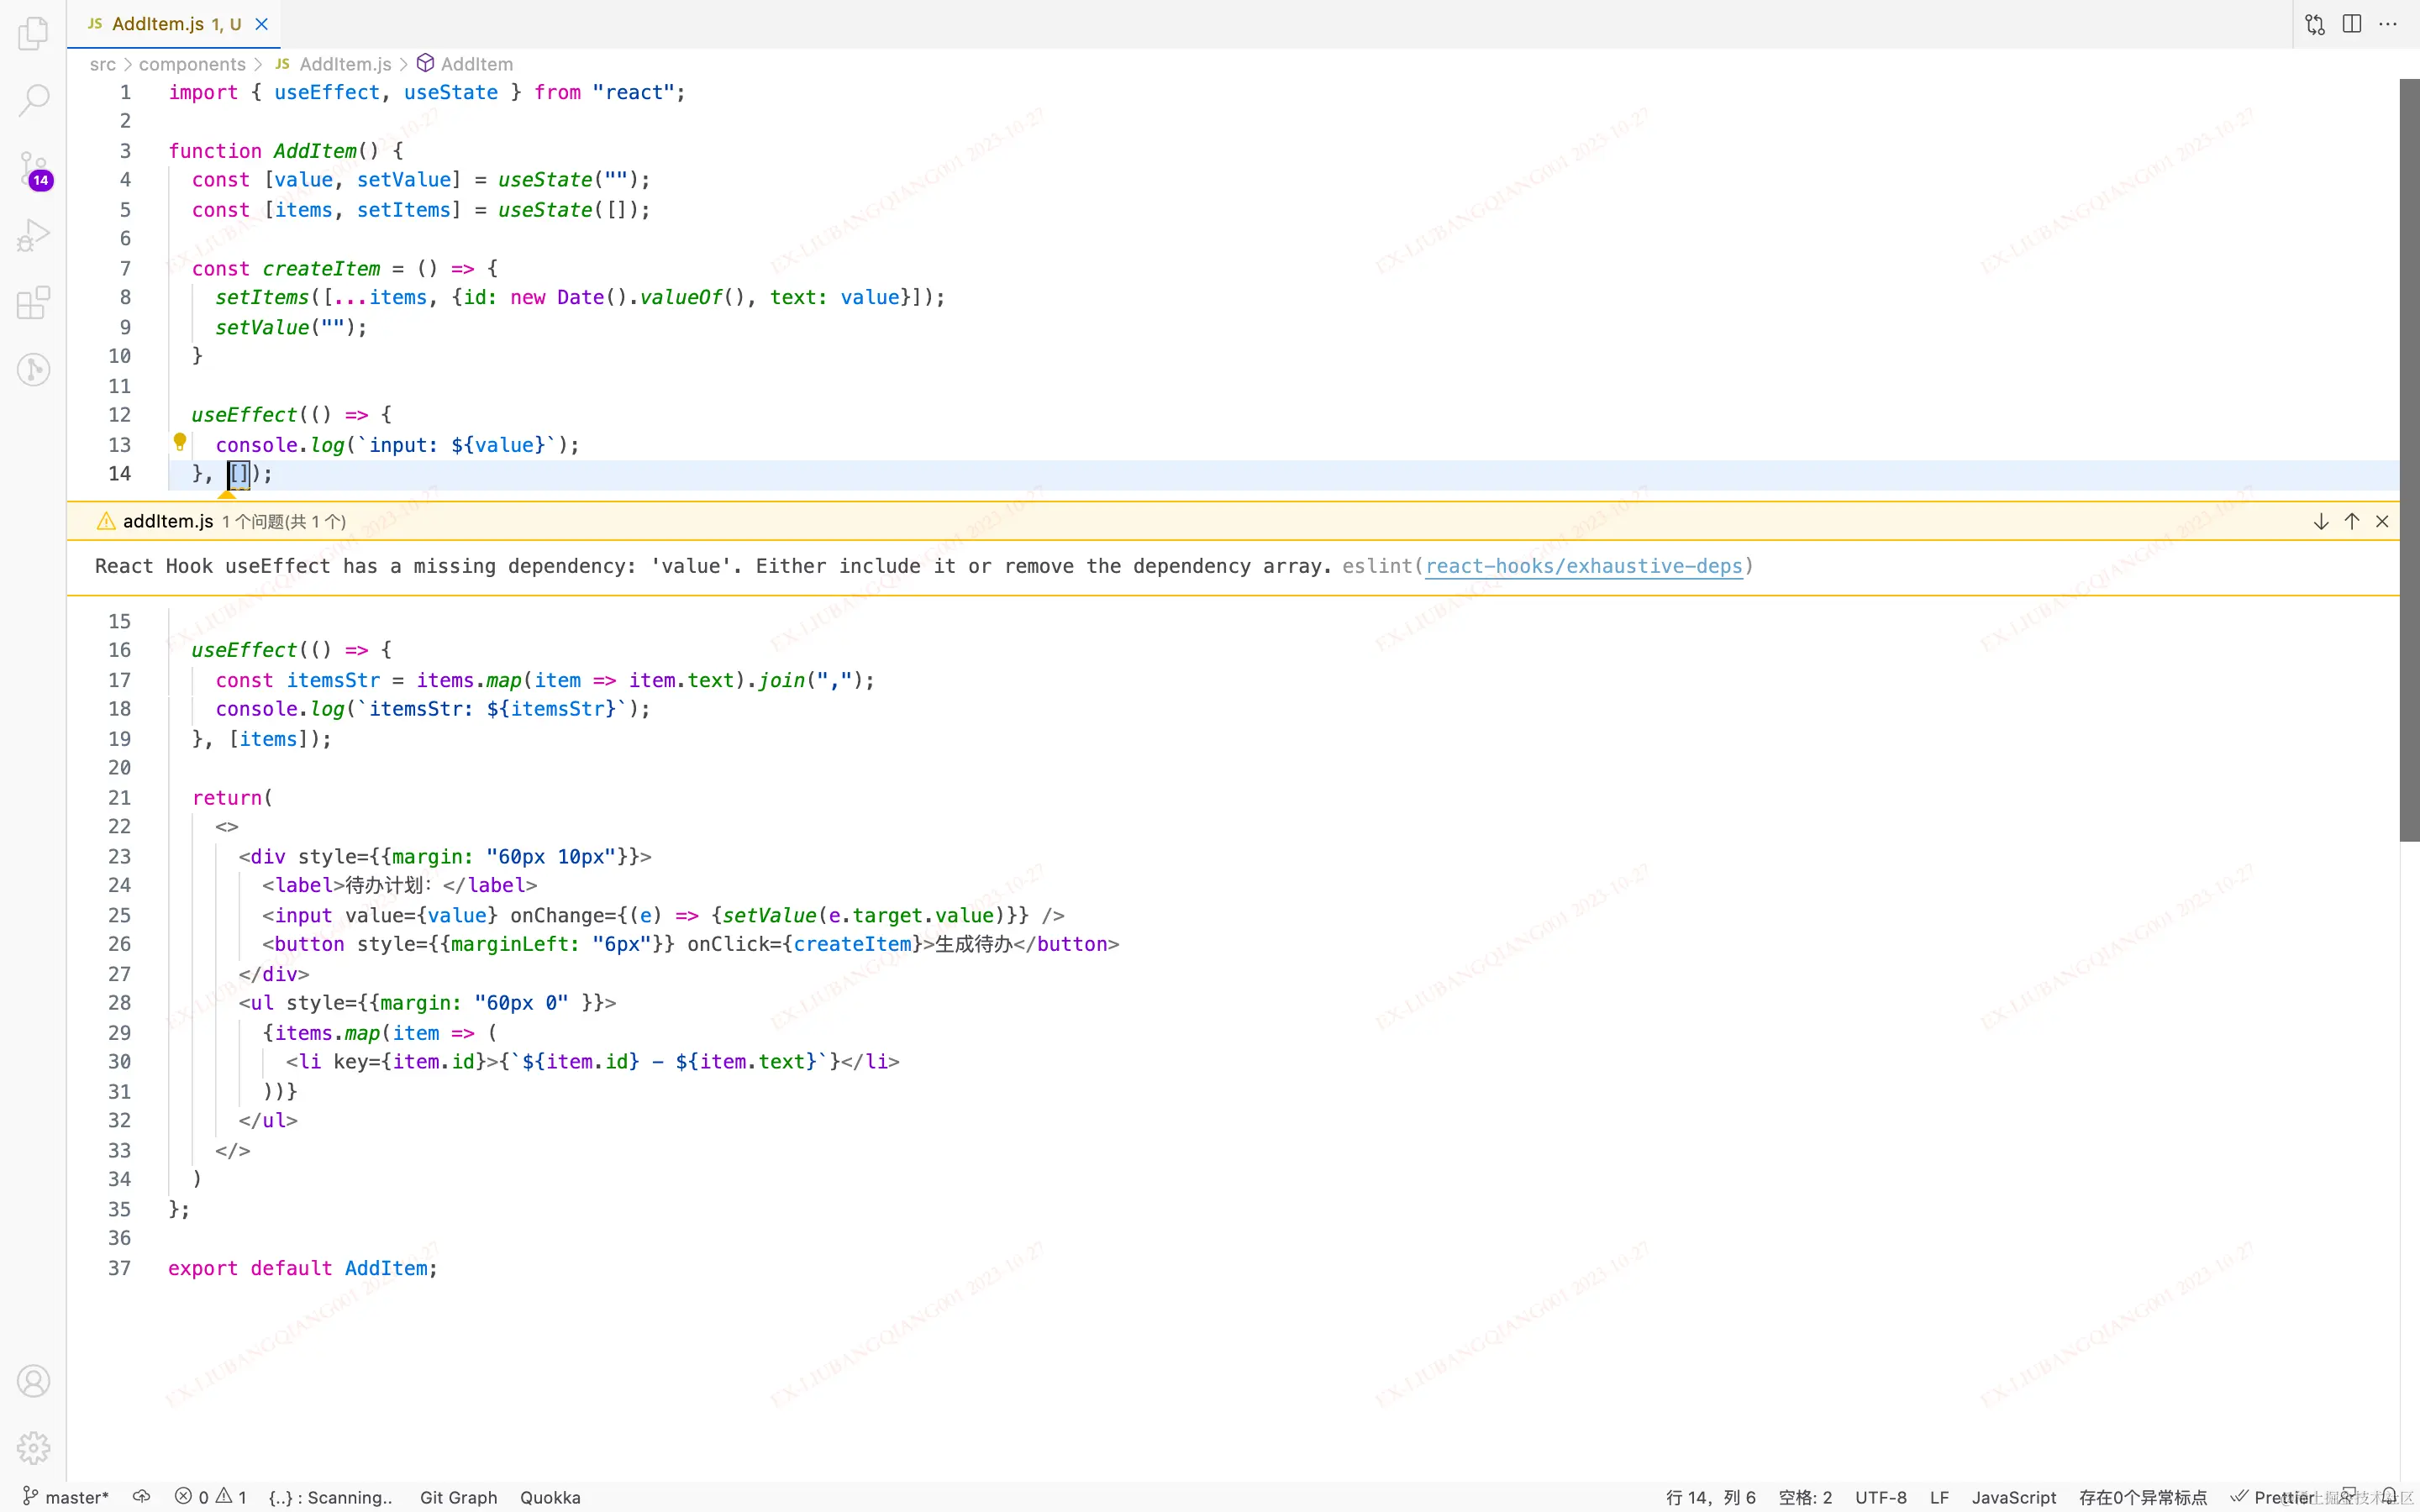Image resolution: width=2420 pixels, height=1512 pixels.
Task: Click the lightbulb quick fix icon
Action: click(x=180, y=441)
